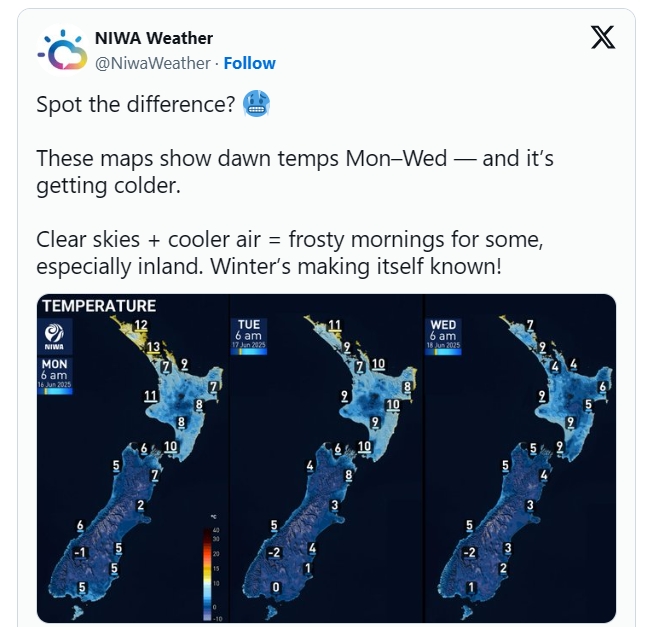Screen dimensions: 652x627
Task: Click the NIWA logo on Monday map
Action: [55, 336]
